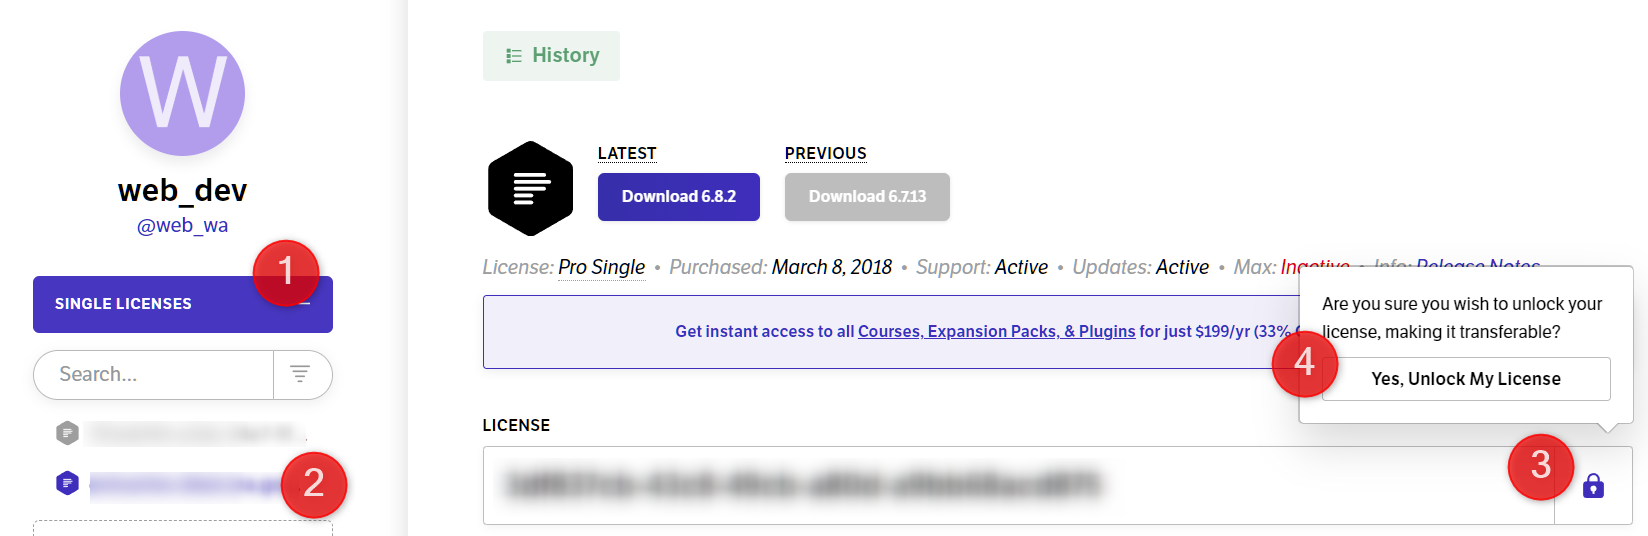This screenshot has height=536, width=1648.
Task: Click the web_dev username heading
Action: point(182,190)
